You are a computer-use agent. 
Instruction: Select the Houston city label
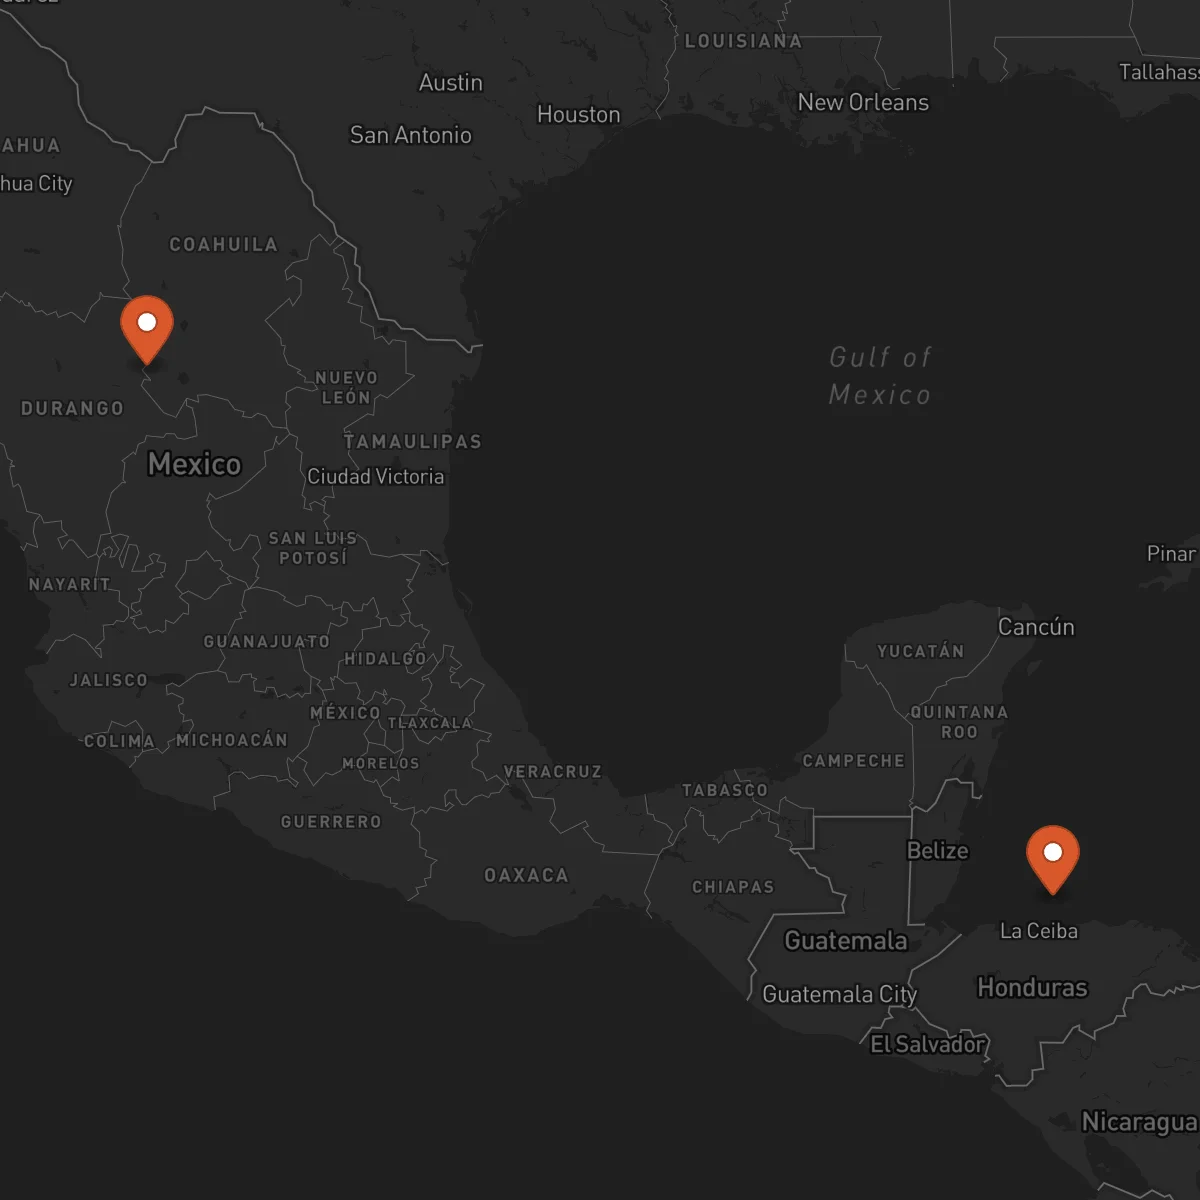578,115
